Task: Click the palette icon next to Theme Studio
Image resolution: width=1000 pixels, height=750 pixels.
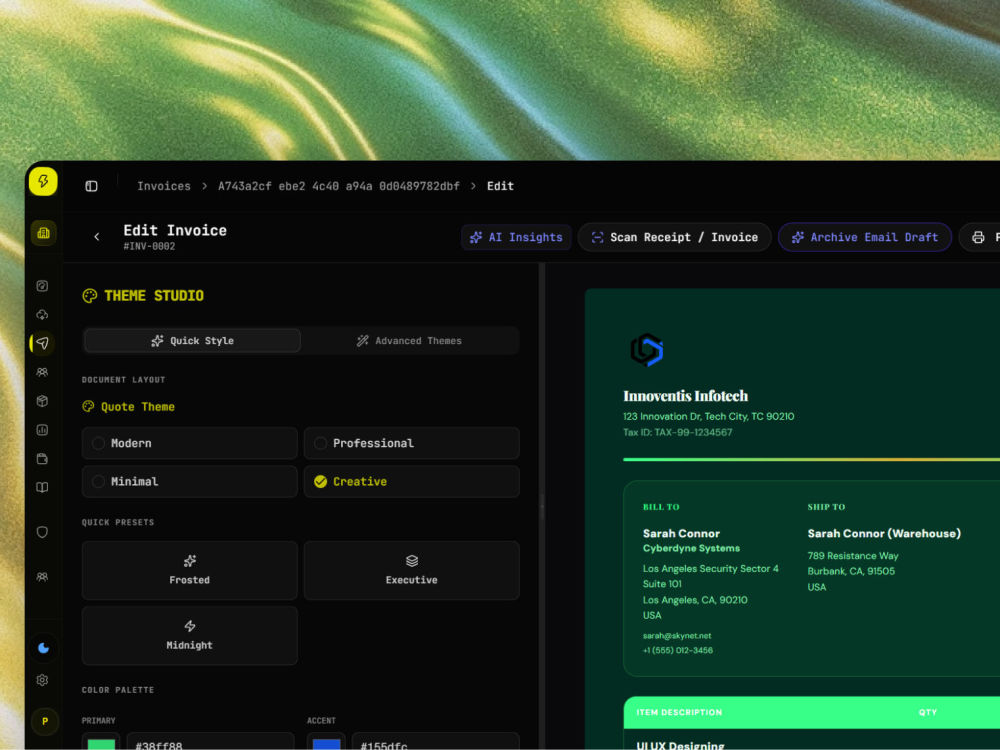Action: [x=90, y=296]
